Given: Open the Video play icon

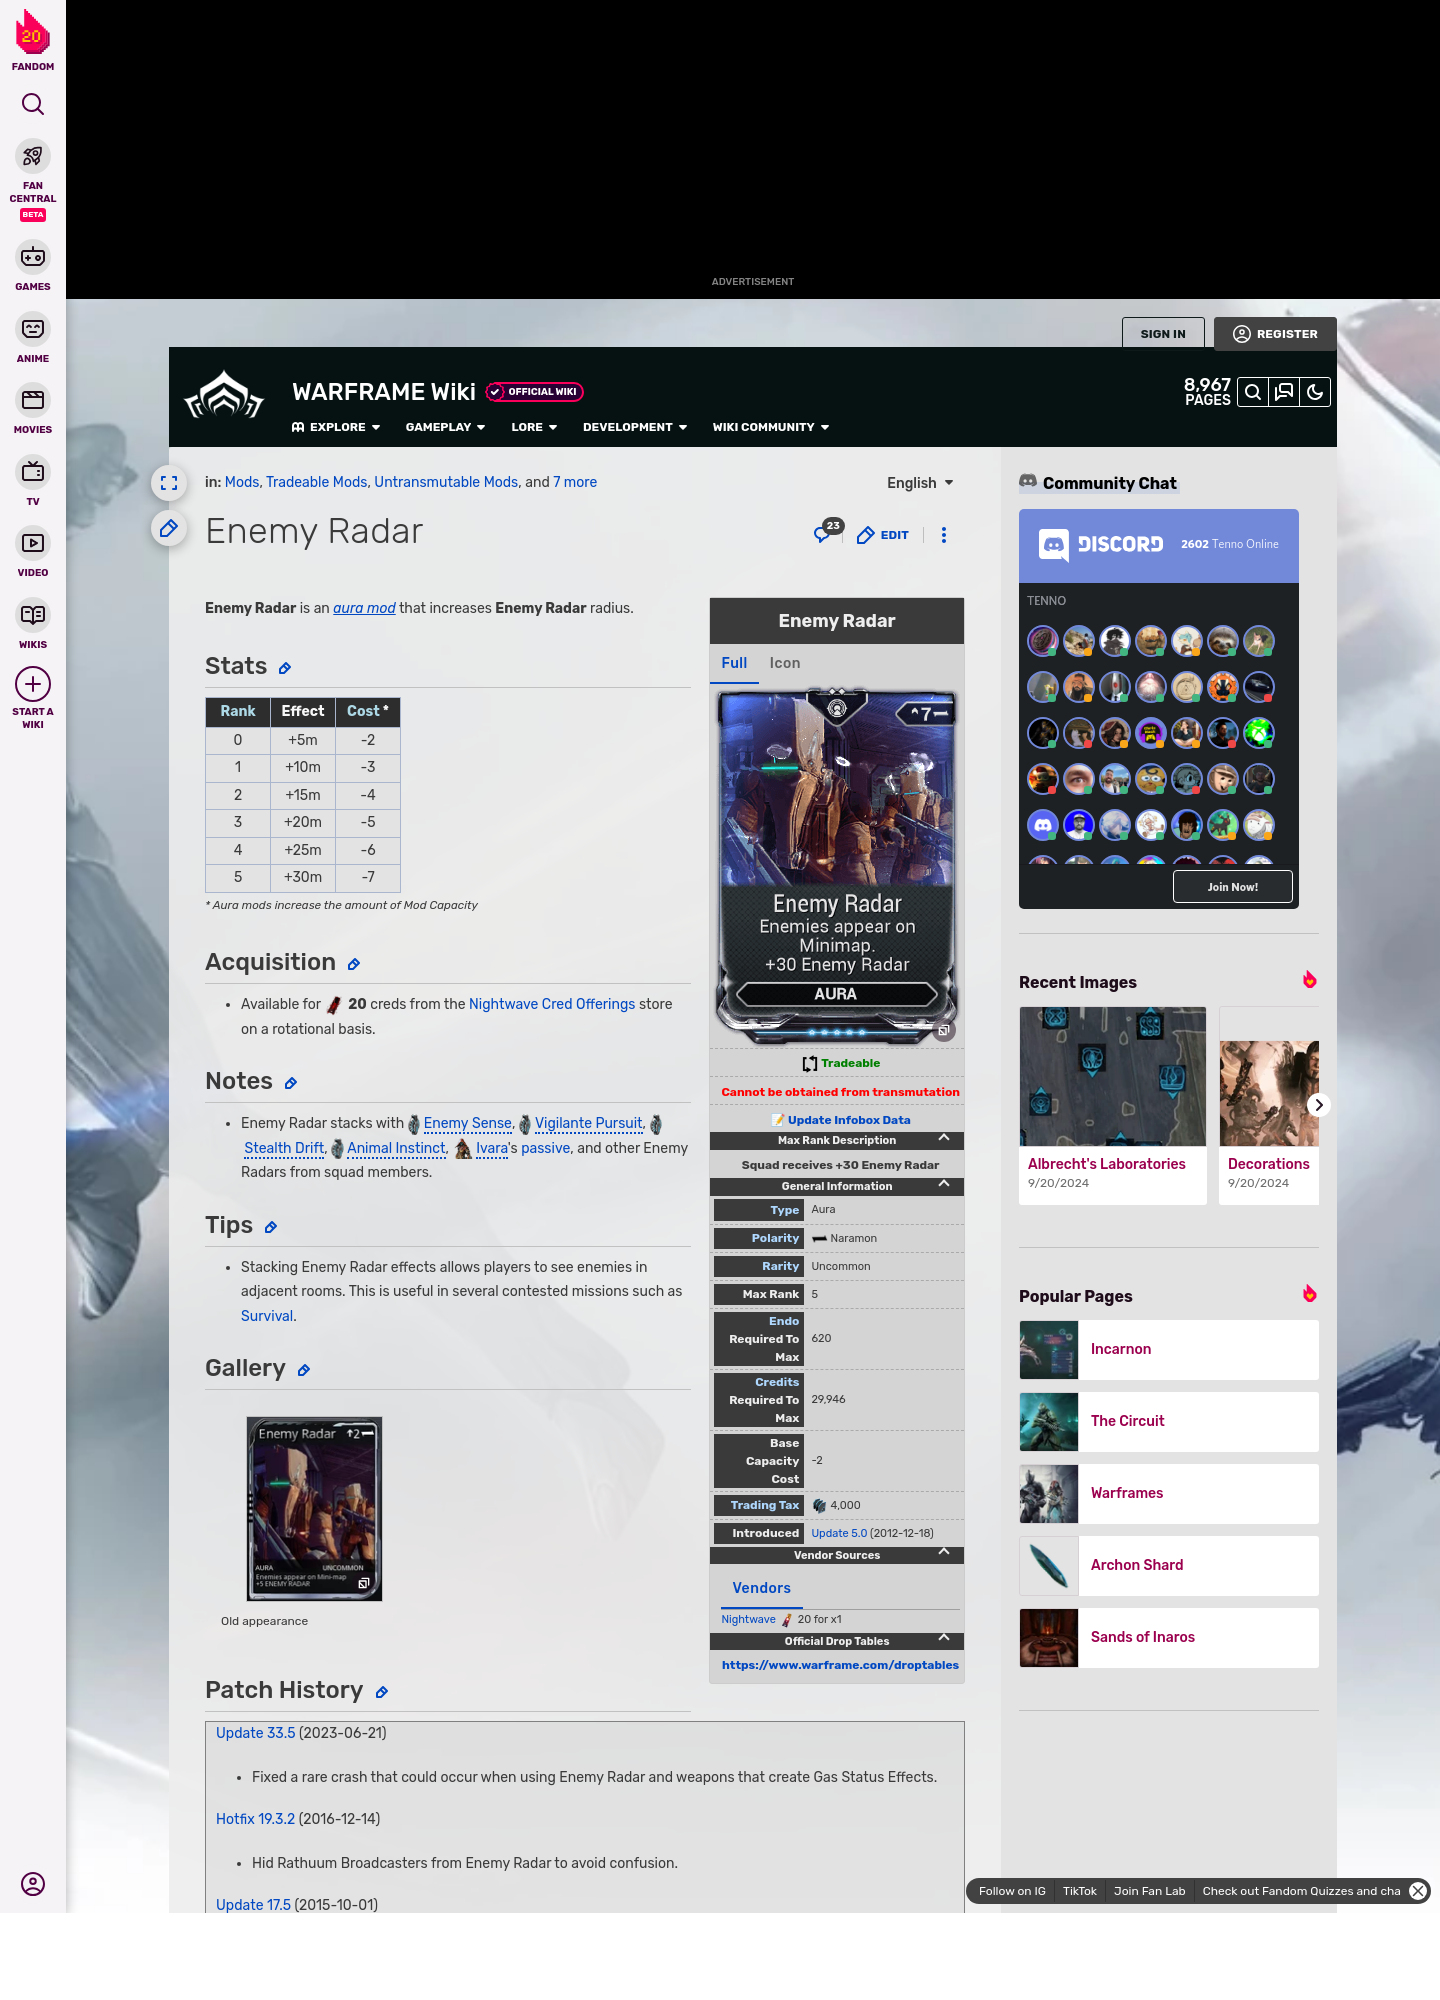Looking at the screenshot, I should coord(33,543).
